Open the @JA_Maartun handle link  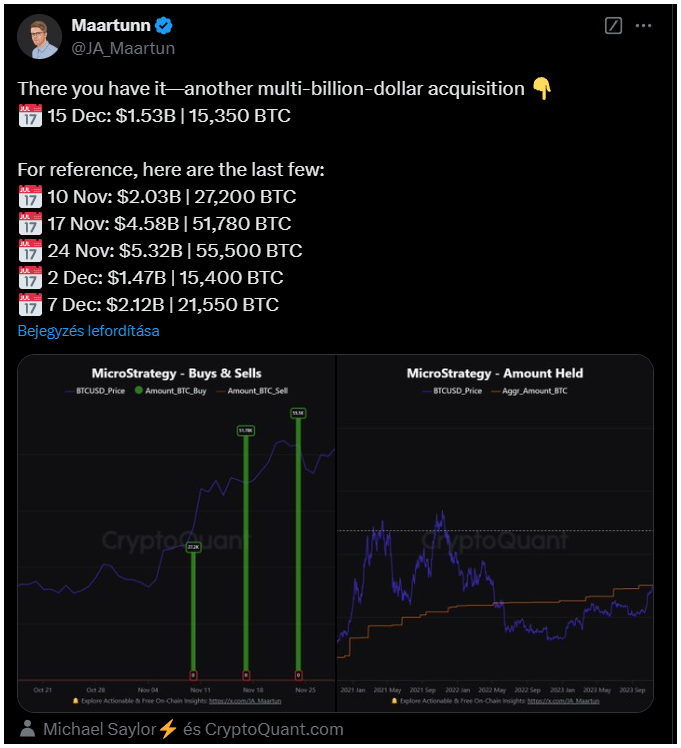[123, 48]
